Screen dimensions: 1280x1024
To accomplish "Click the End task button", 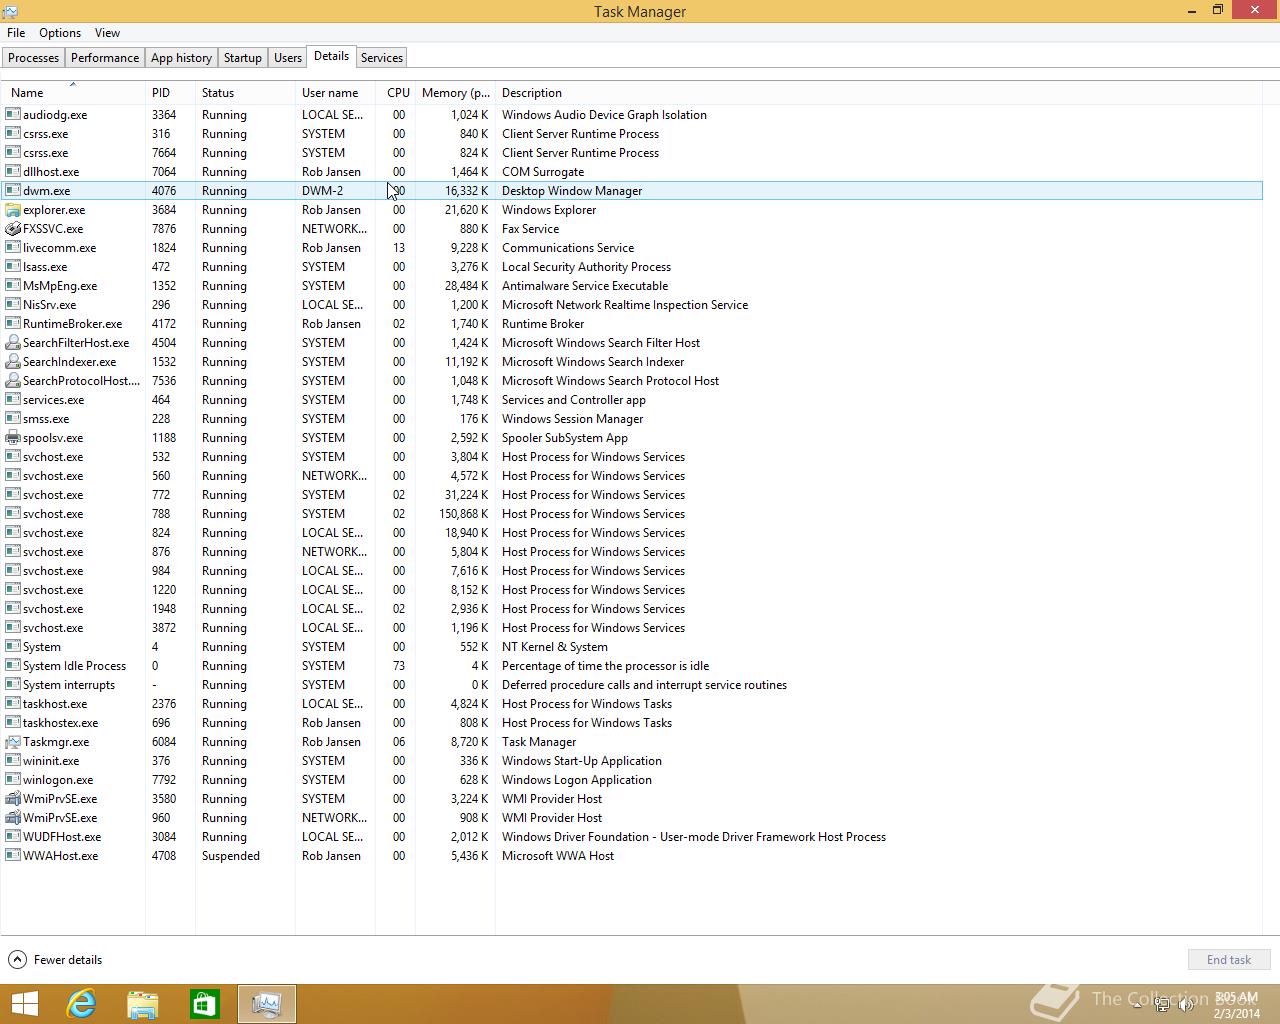I will pyautogui.click(x=1229, y=960).
